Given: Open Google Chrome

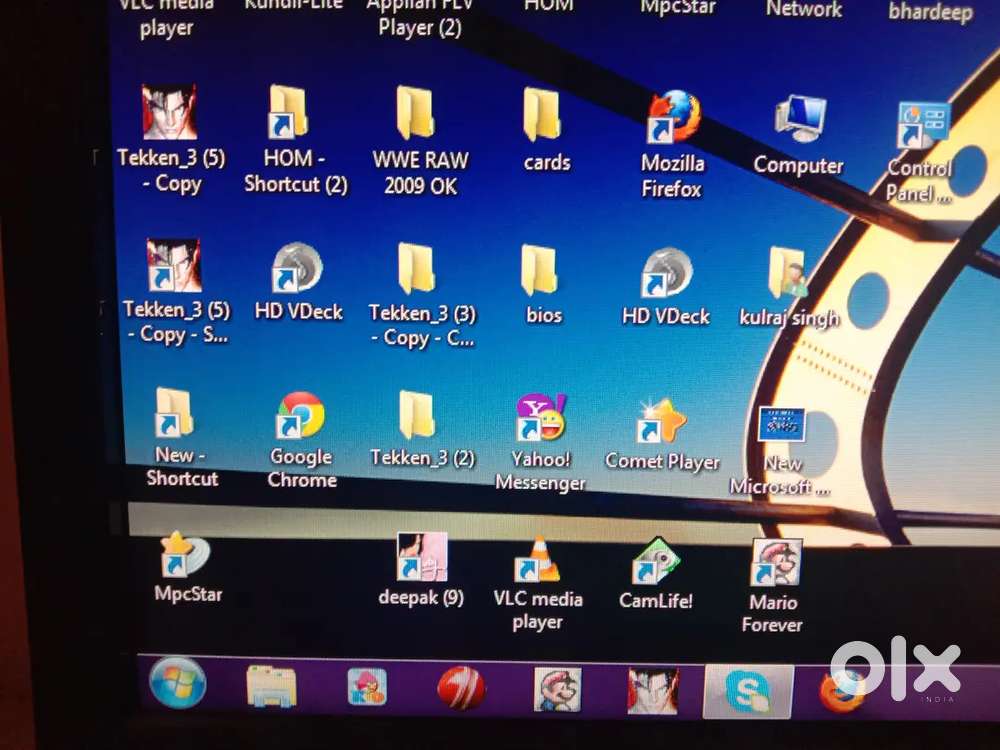Looking at the screenshot, I should point(300,420).
